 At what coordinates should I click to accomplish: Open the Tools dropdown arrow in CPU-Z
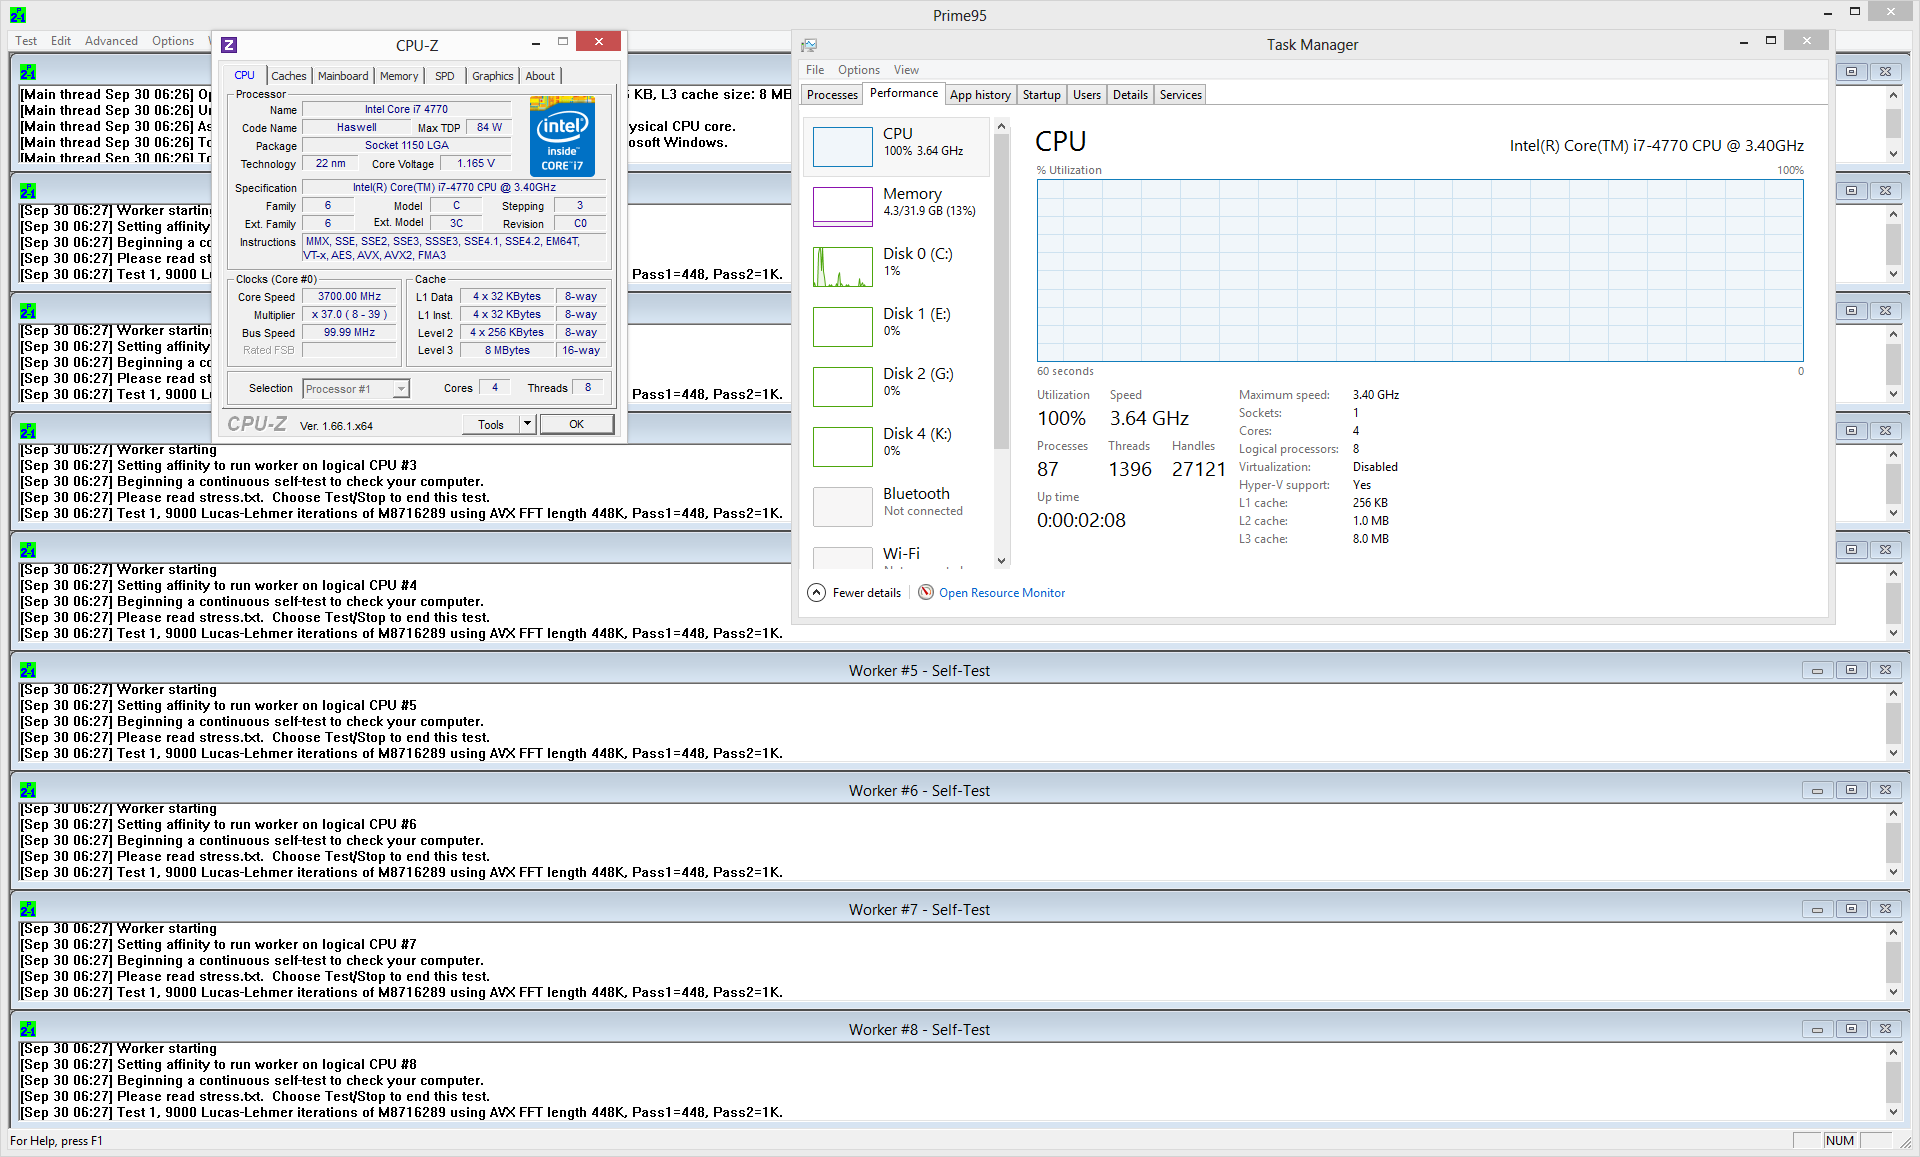click(527, 424)
